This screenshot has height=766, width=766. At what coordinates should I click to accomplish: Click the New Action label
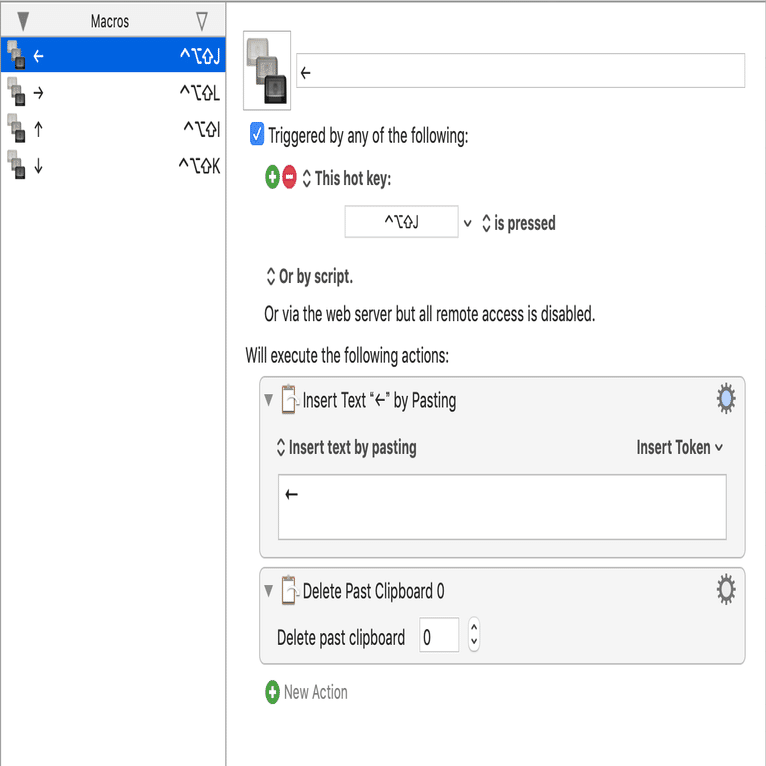coord(316,692)
